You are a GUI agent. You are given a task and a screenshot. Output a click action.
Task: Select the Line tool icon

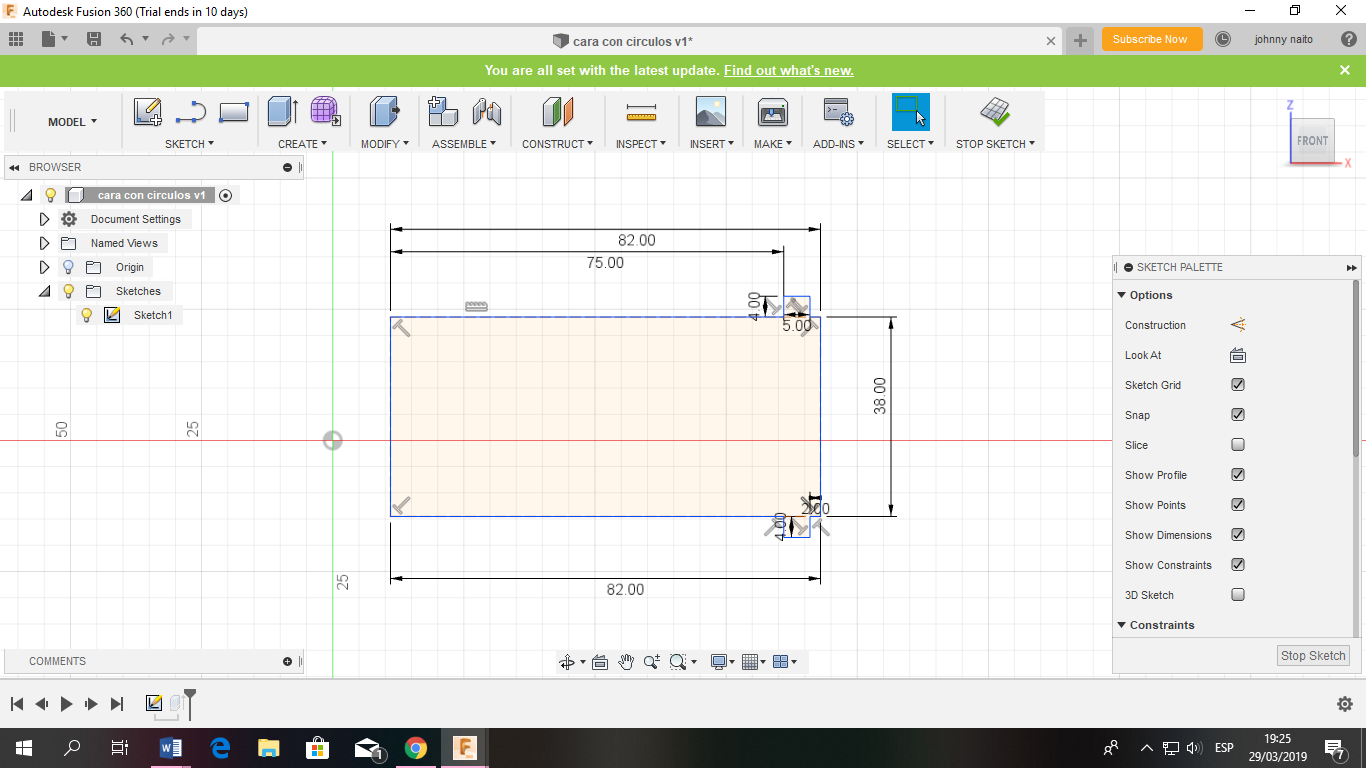[x=190, y=112]
